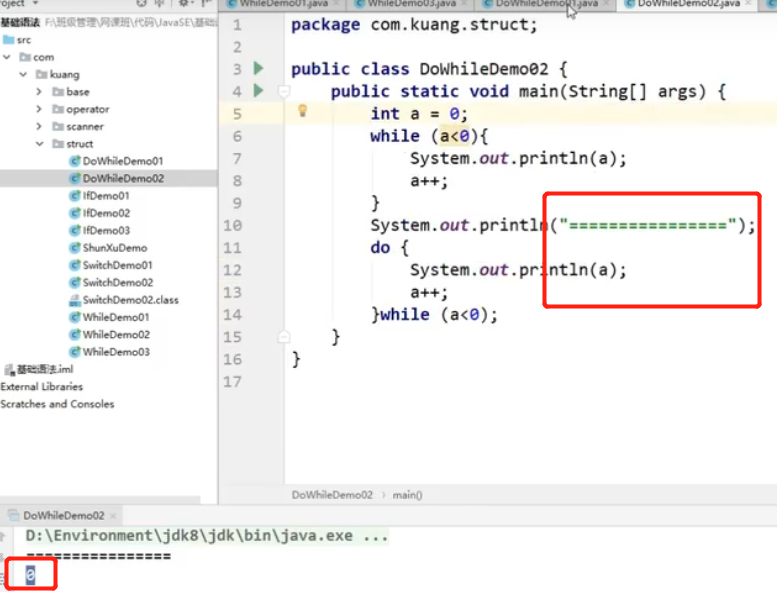This screenshot has width=777, height=592.
Task: Run main method from line 4 gutter arrow
Action: (258, 91)
